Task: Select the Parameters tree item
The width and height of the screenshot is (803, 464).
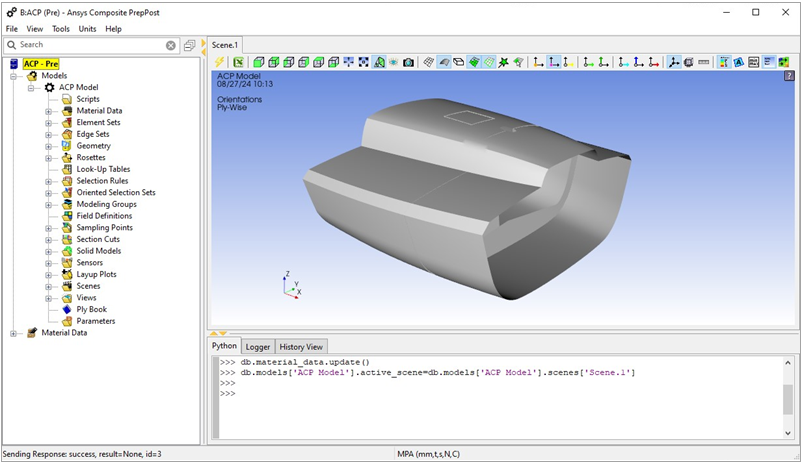Action: [96, 321]
